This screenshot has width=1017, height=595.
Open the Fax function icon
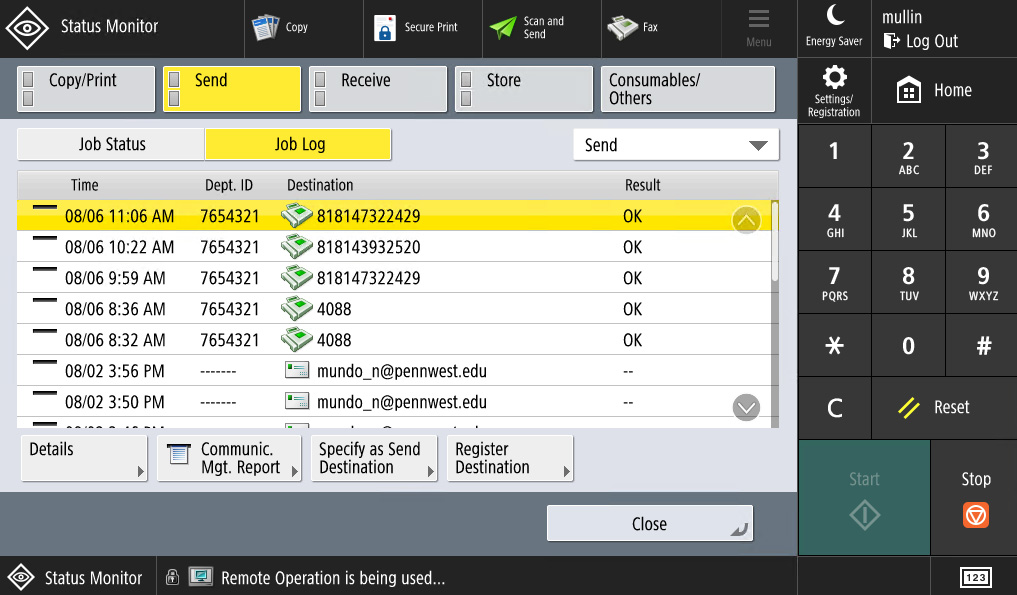click(622, 27)
